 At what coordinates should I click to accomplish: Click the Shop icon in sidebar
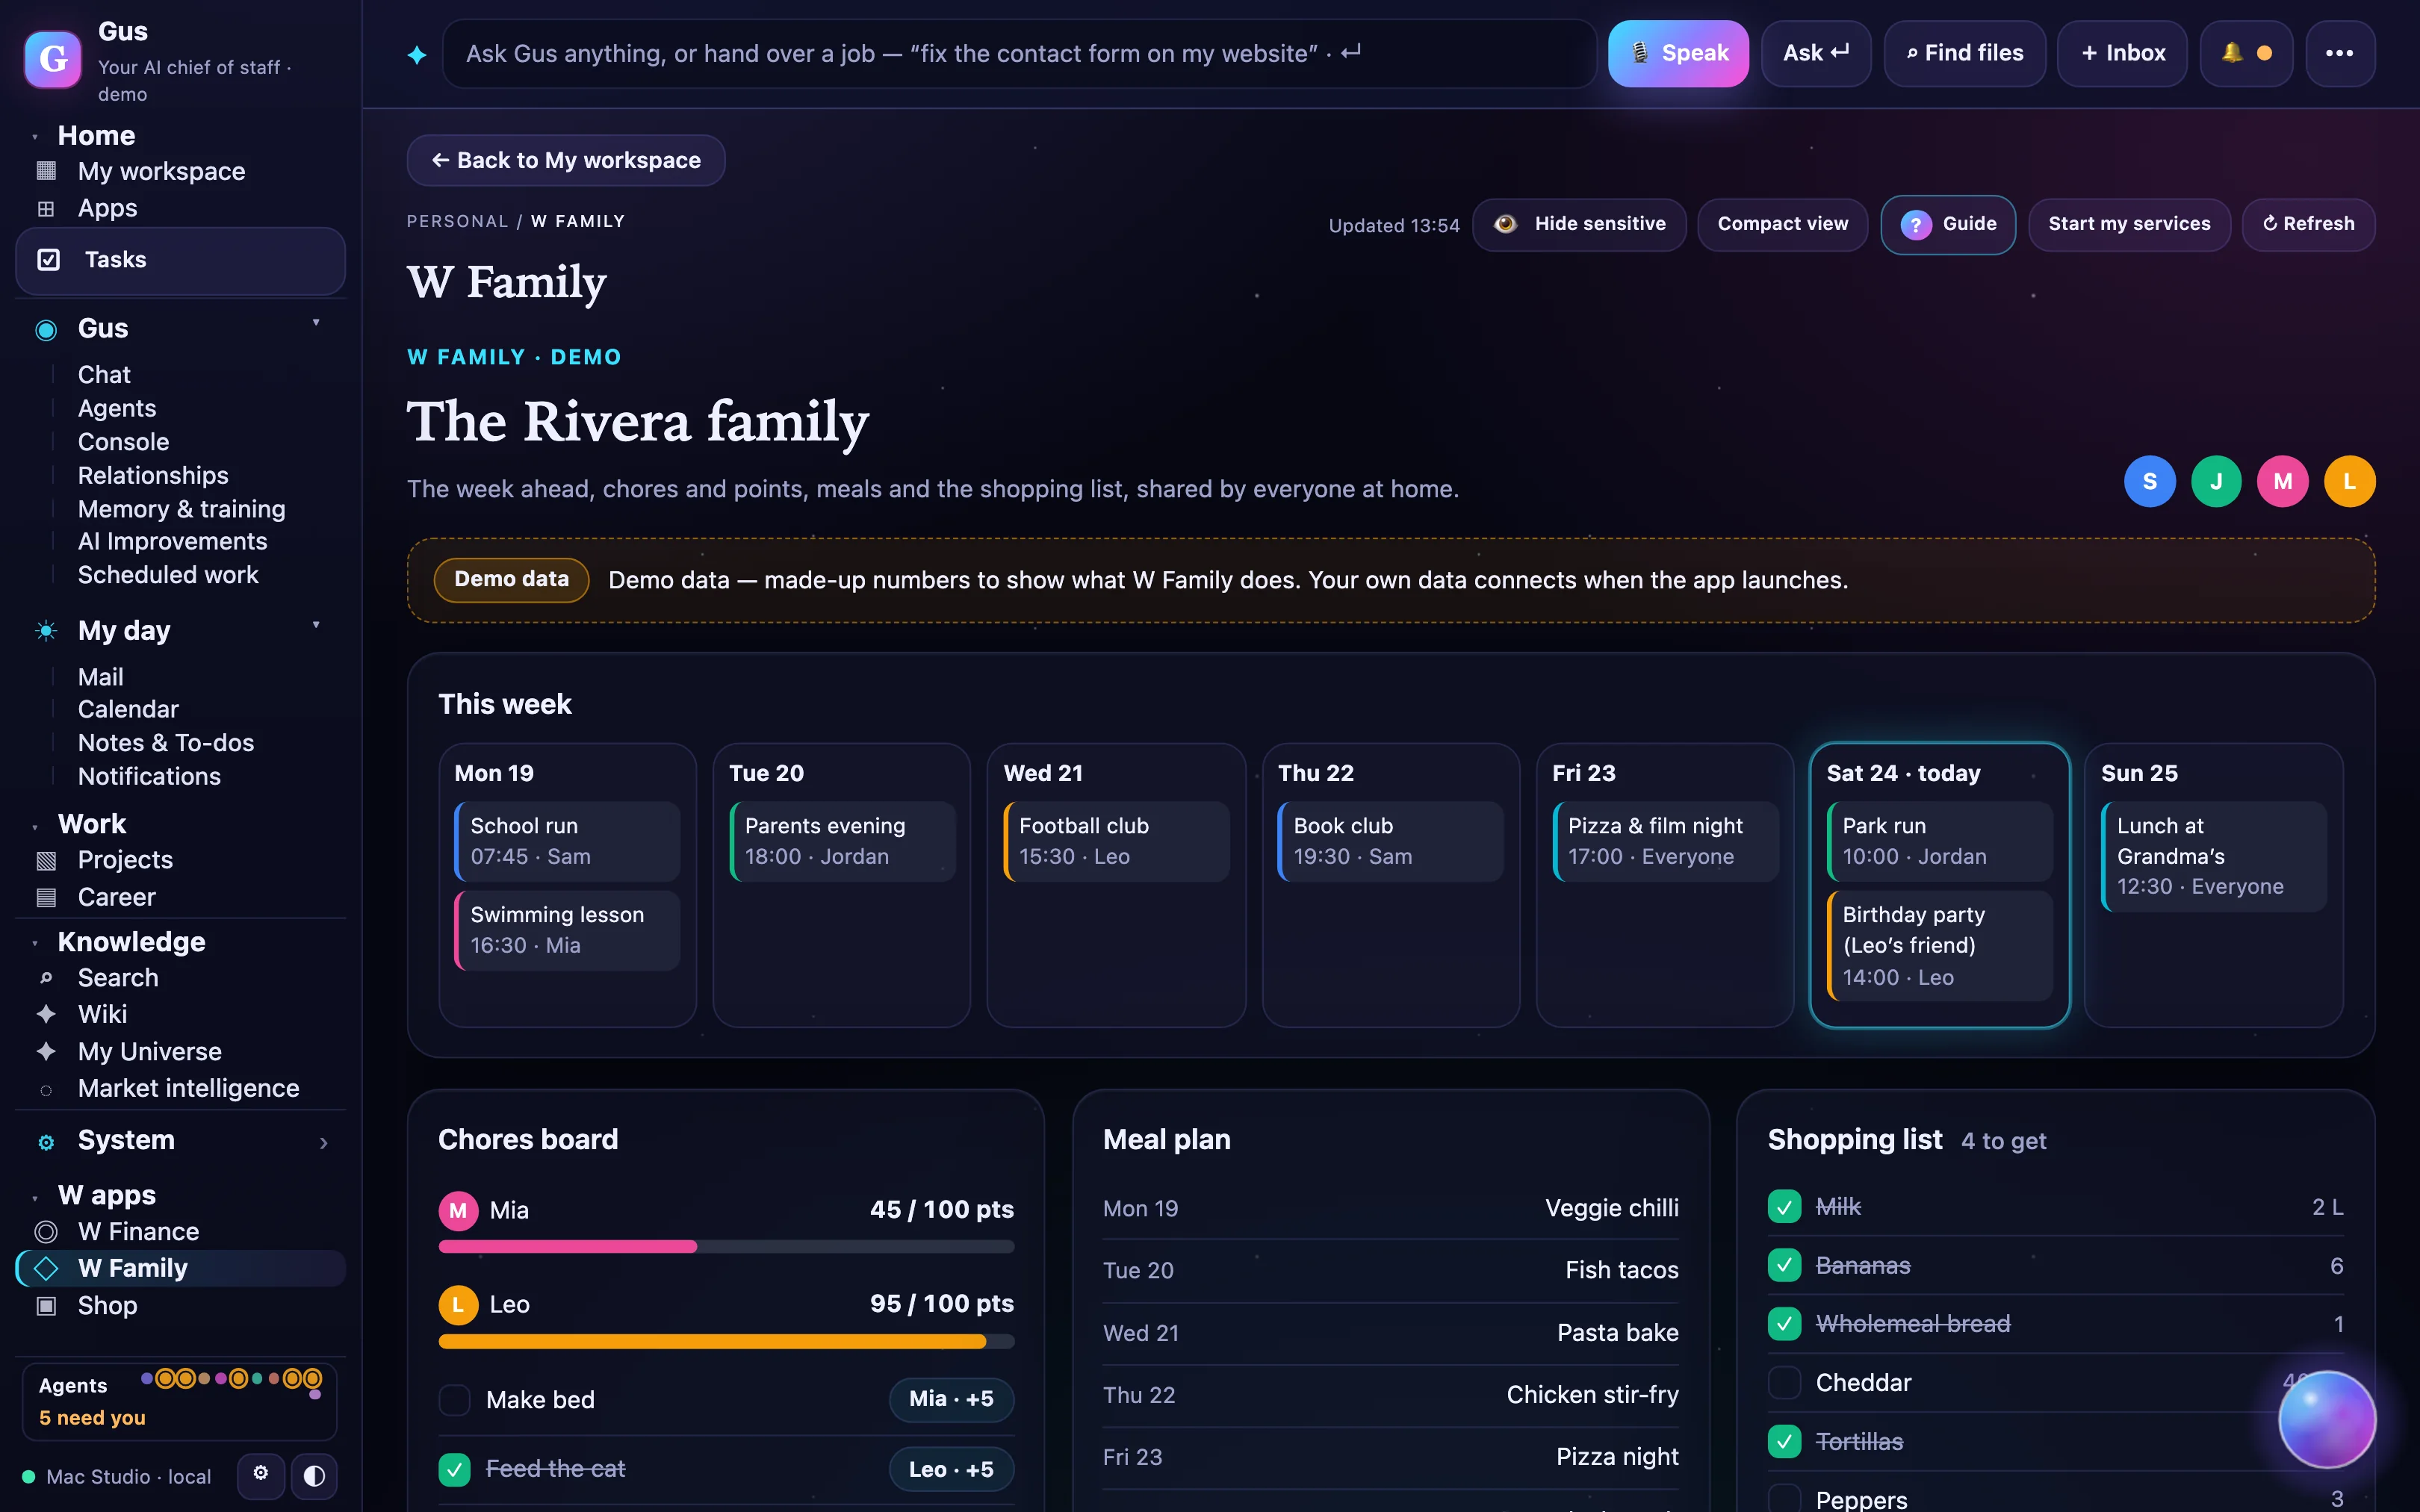[46, 1305]
